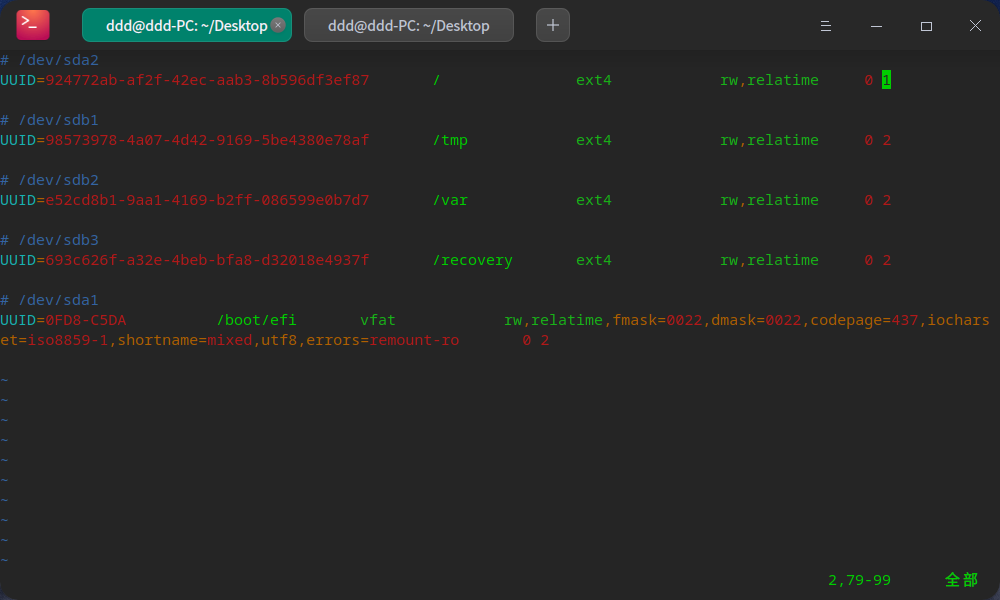Screen dimensions: 1000x600
Task: Close the terminal window
Action: pyautogui.click(x=975, y=26)
